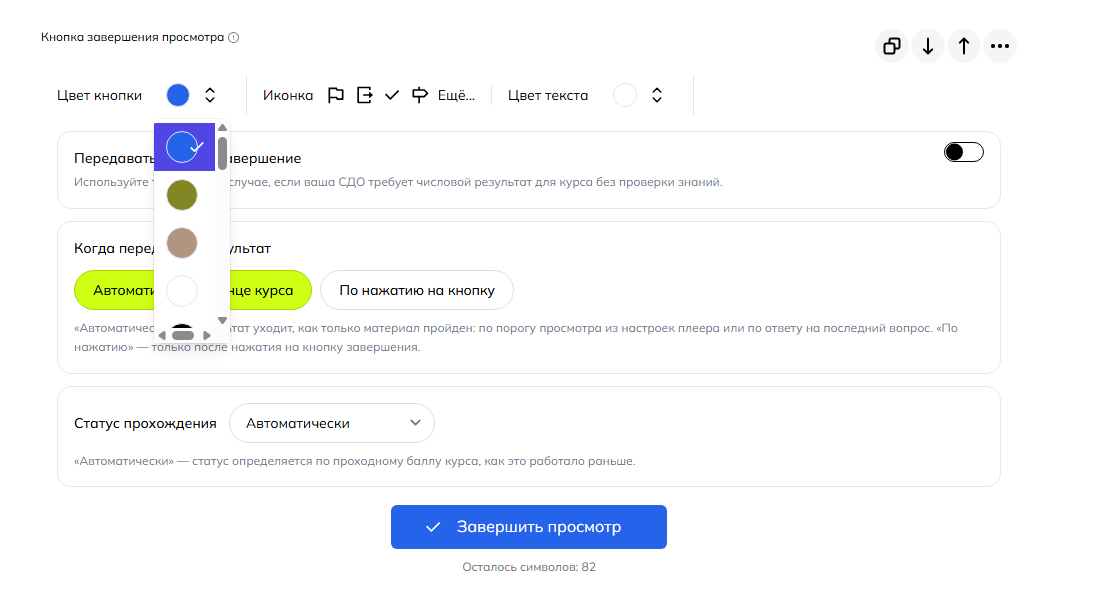Select the "По нажатию на кнопку" option
The width and height of the screenshot is (1098, 592).
417,290
